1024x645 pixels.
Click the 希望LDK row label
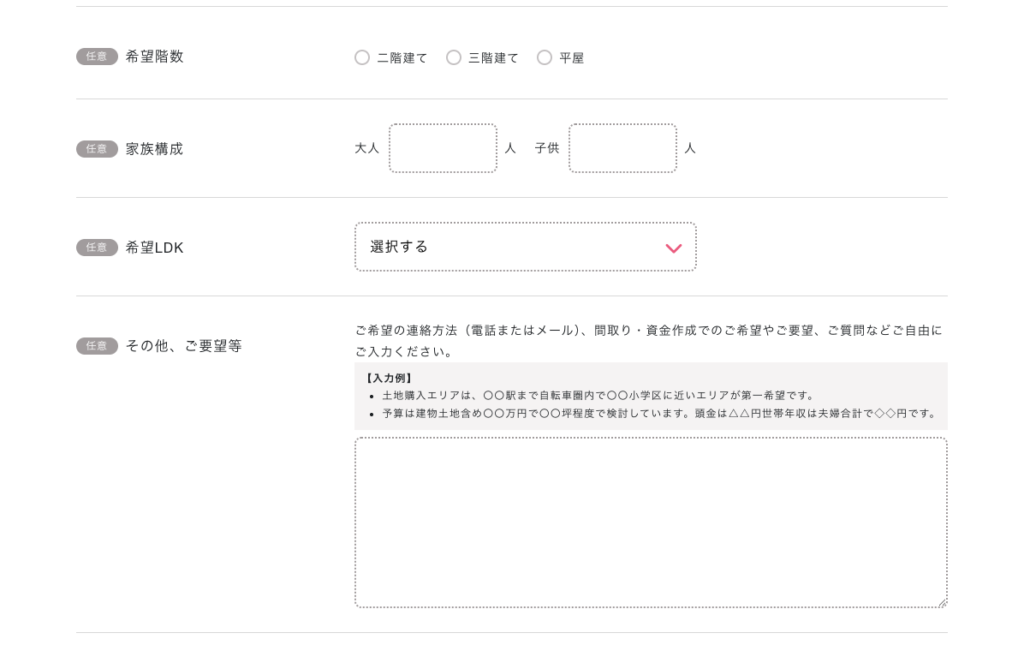[152, 247]
